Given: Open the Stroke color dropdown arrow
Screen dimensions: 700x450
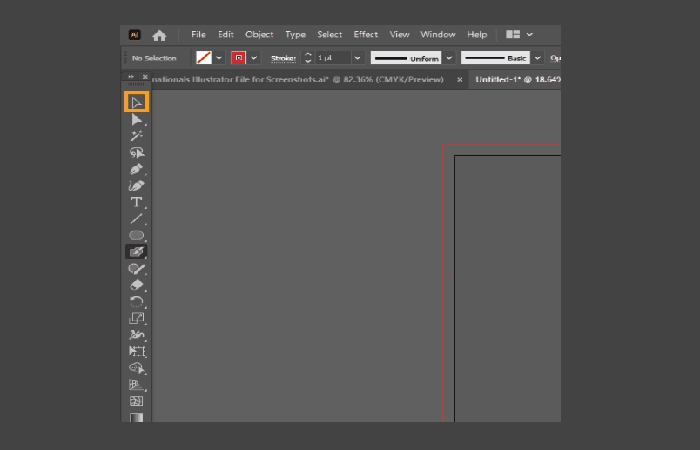Looking at the screenshot, I should pos(254,58).
